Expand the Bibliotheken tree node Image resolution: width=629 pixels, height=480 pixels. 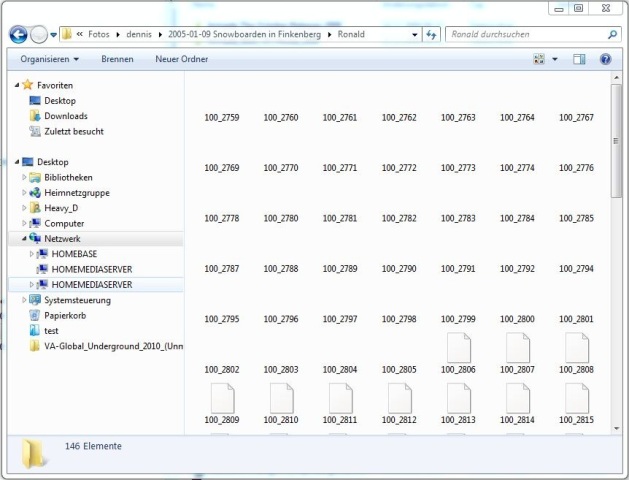[24, 177]
